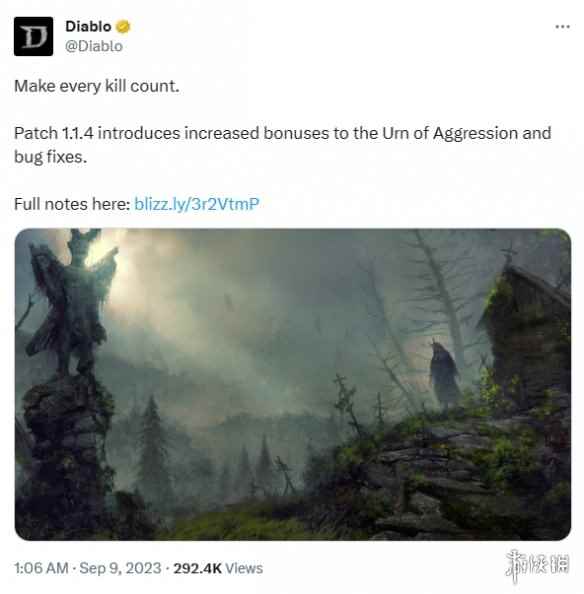The image size is (584, 594).
Task: Click the @Diablo handle
Action: [94, 46]
